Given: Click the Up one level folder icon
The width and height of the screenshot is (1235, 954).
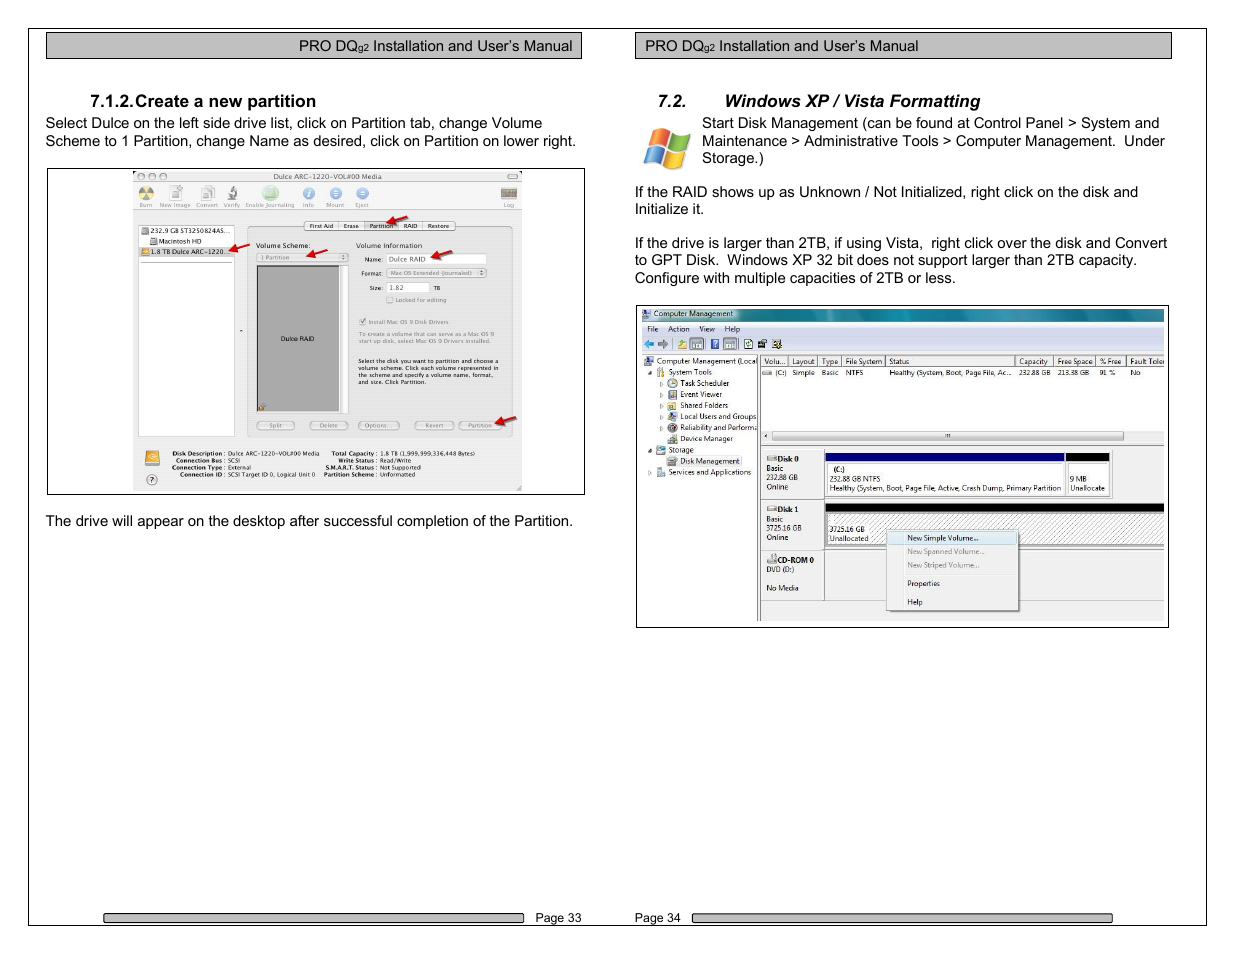Looking at the screenshot, I should pos(682,344).
